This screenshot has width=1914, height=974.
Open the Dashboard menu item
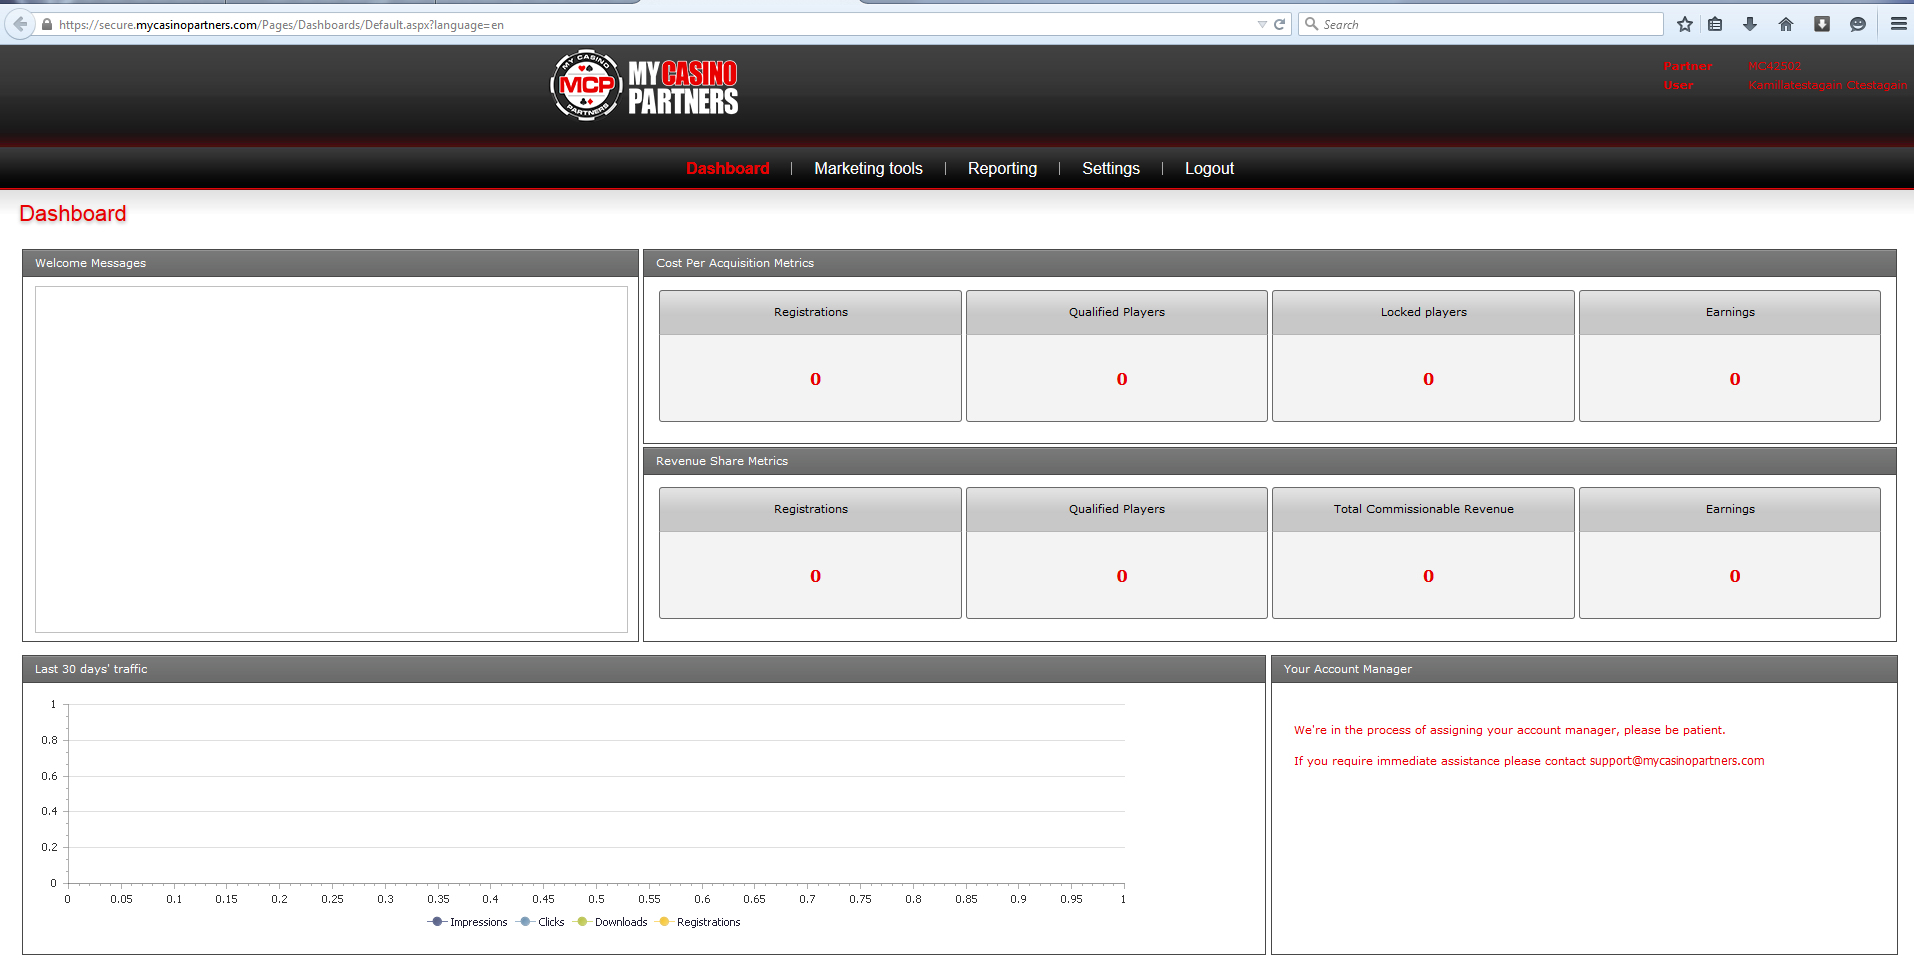coord(728,168)
